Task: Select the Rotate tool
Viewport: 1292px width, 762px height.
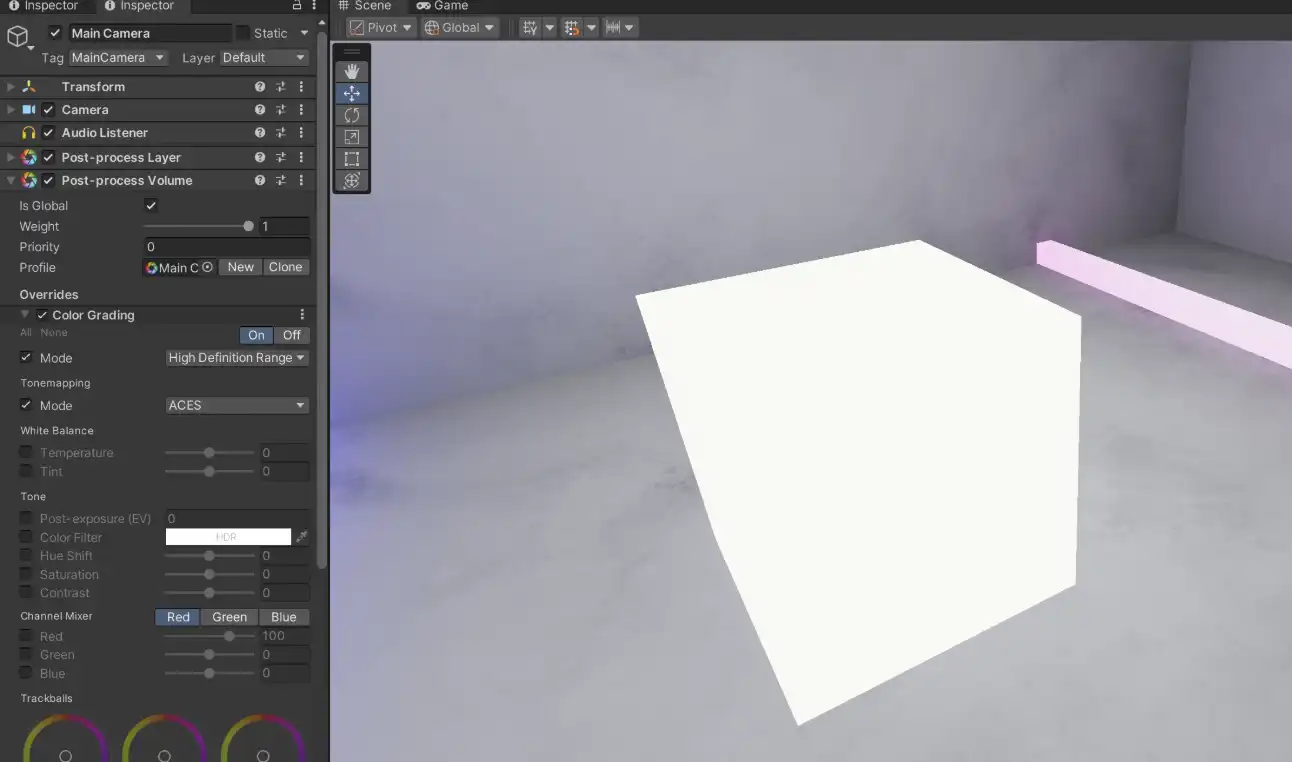Action: coord(352,115)
